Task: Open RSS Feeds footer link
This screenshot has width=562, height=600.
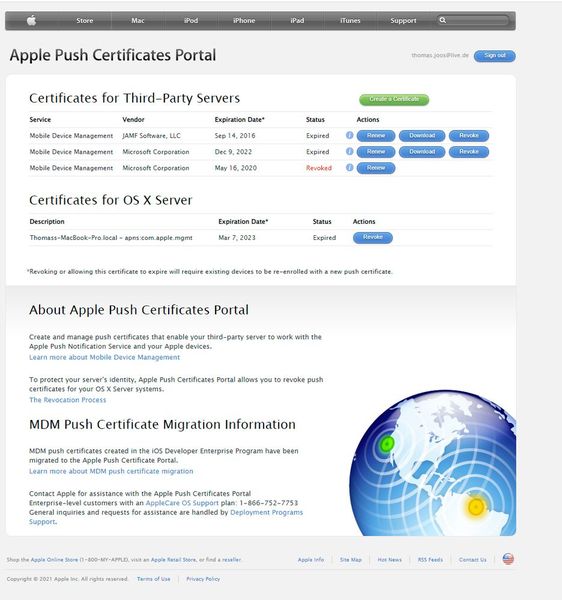Action: (430, 559)
